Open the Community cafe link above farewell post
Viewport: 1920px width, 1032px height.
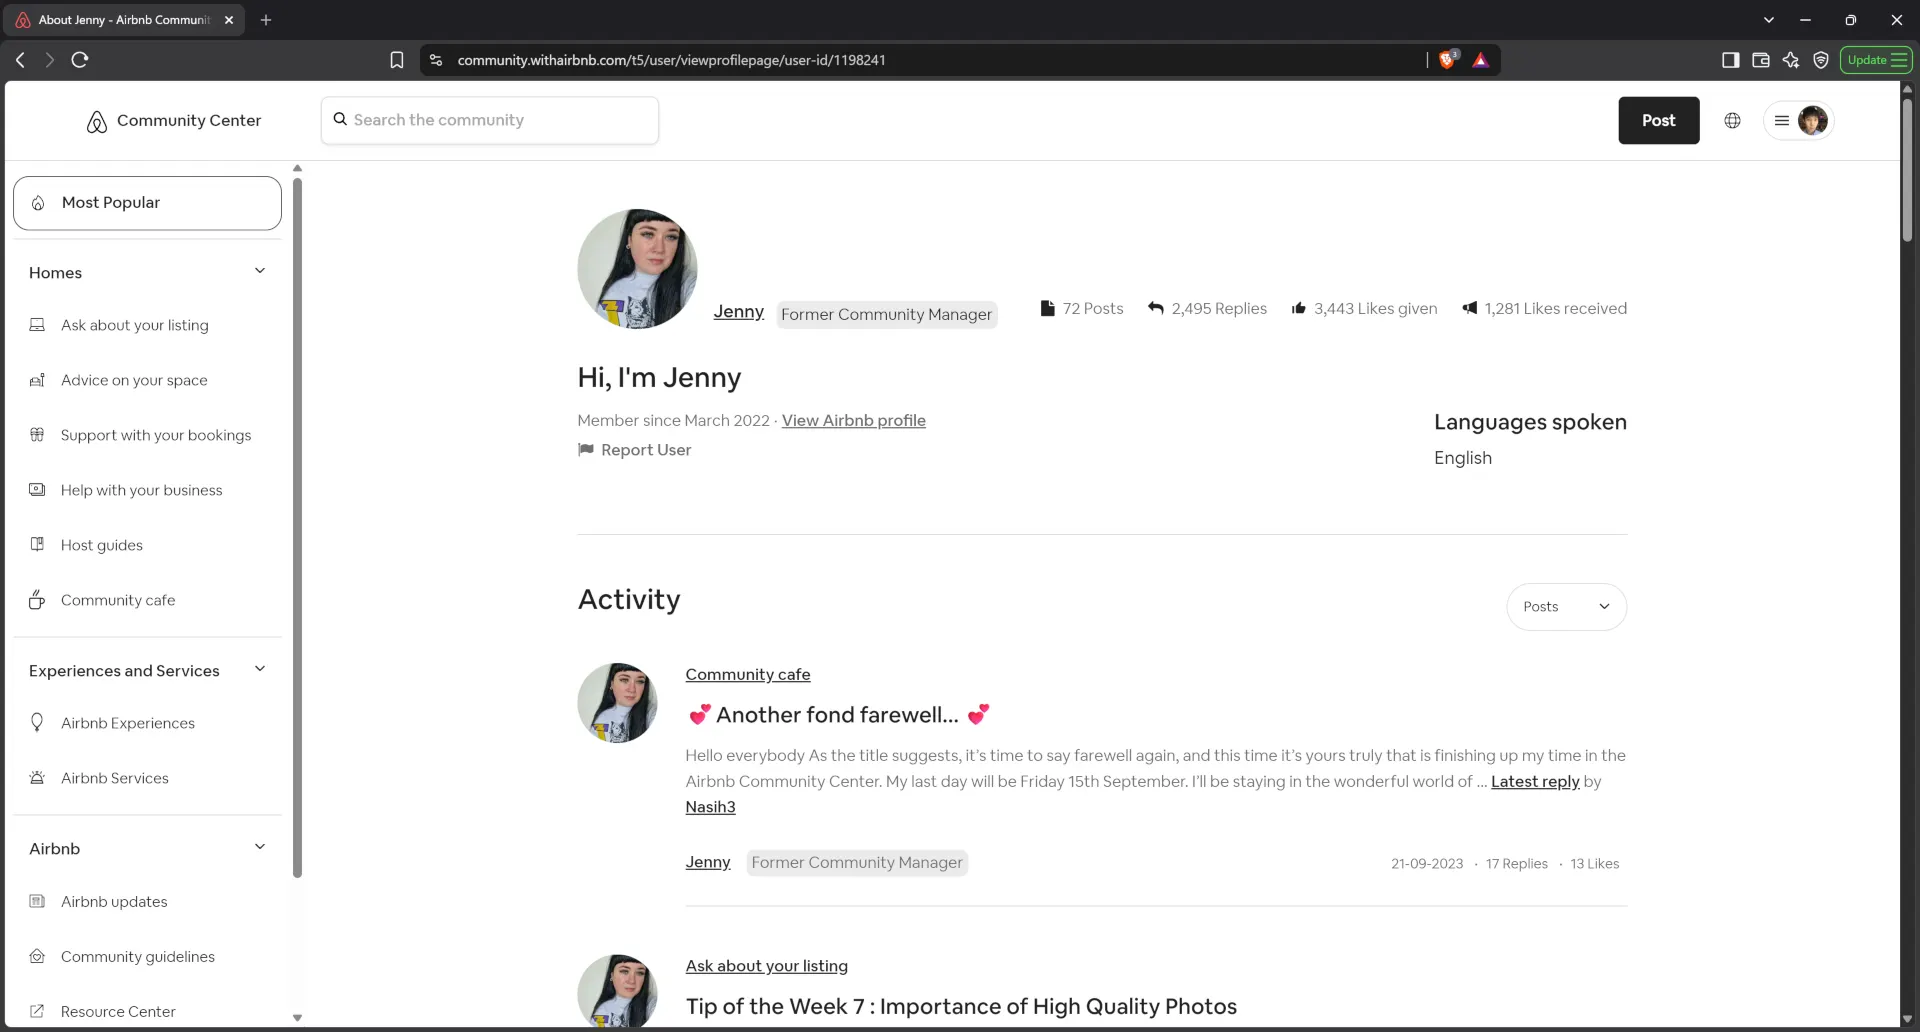(x=748, y=675)
